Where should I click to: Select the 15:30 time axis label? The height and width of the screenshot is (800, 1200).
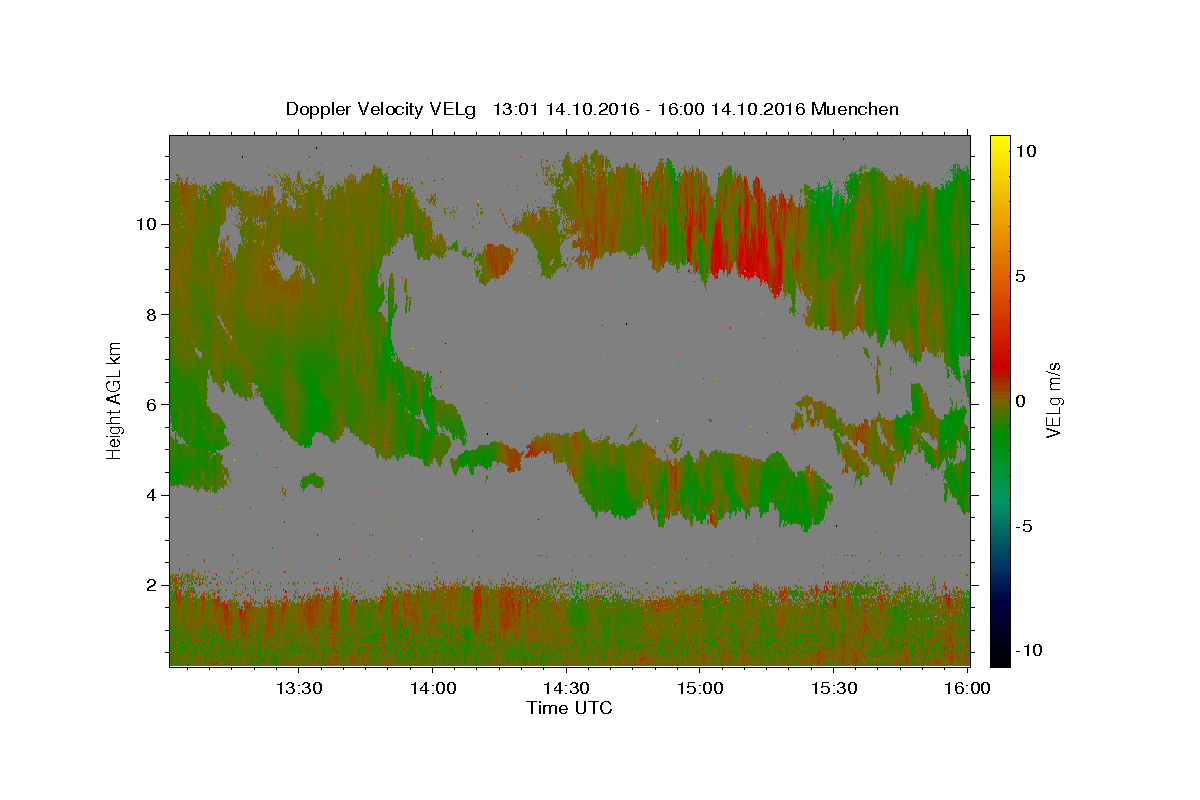tap(834, 688)
